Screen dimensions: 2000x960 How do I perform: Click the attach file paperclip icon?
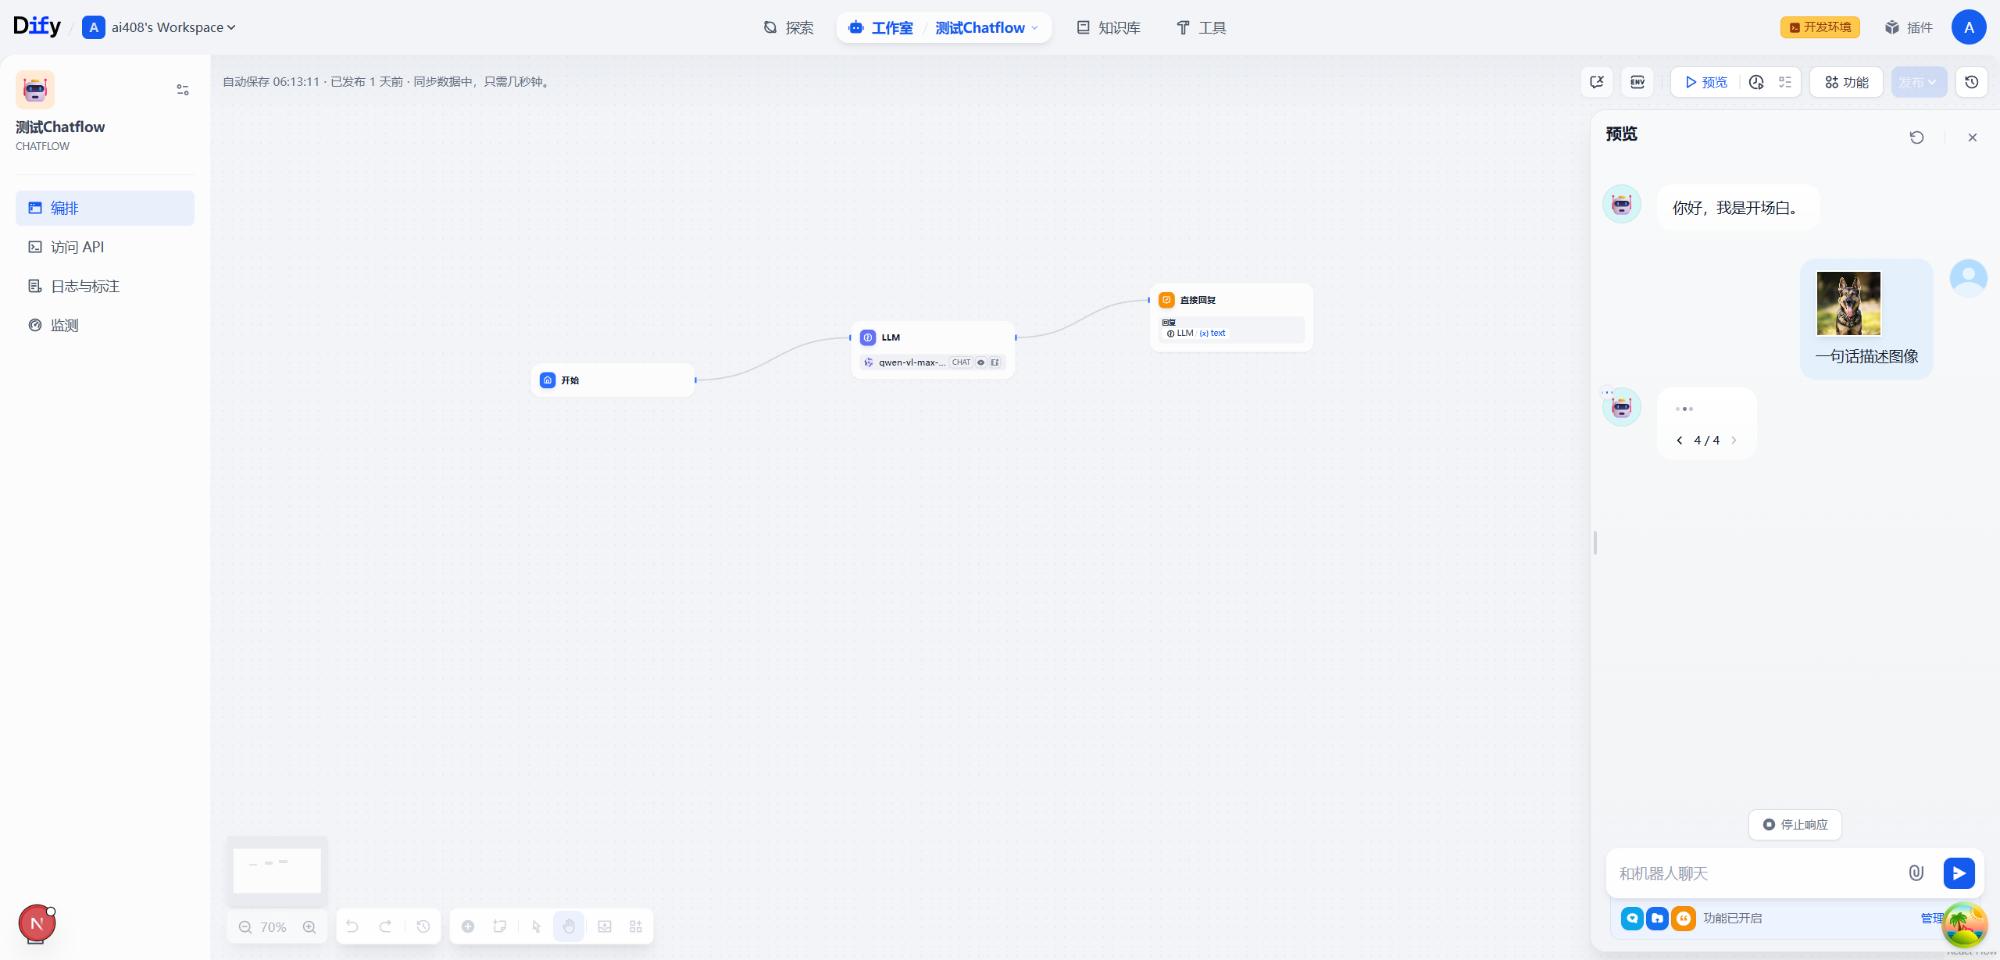[1916, 873]
